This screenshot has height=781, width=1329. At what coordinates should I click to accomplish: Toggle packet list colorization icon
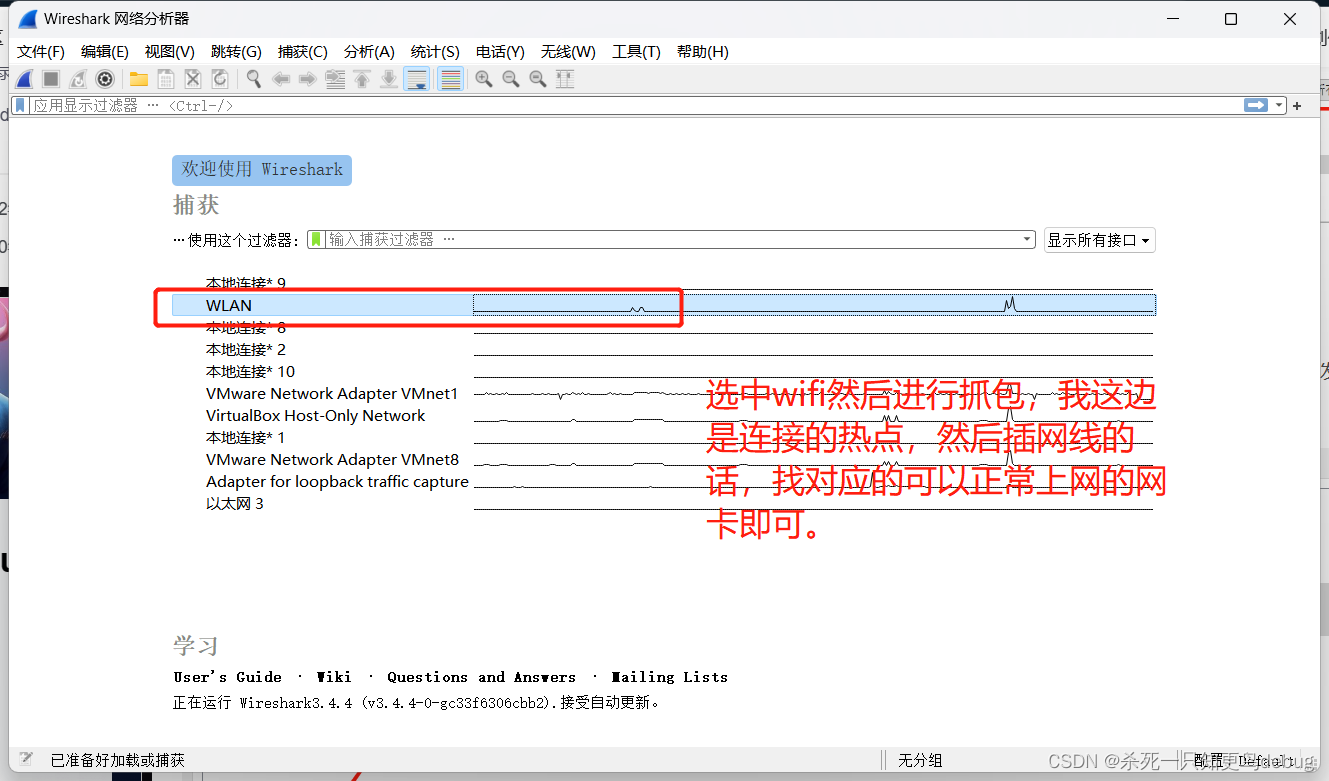point(451,79)
